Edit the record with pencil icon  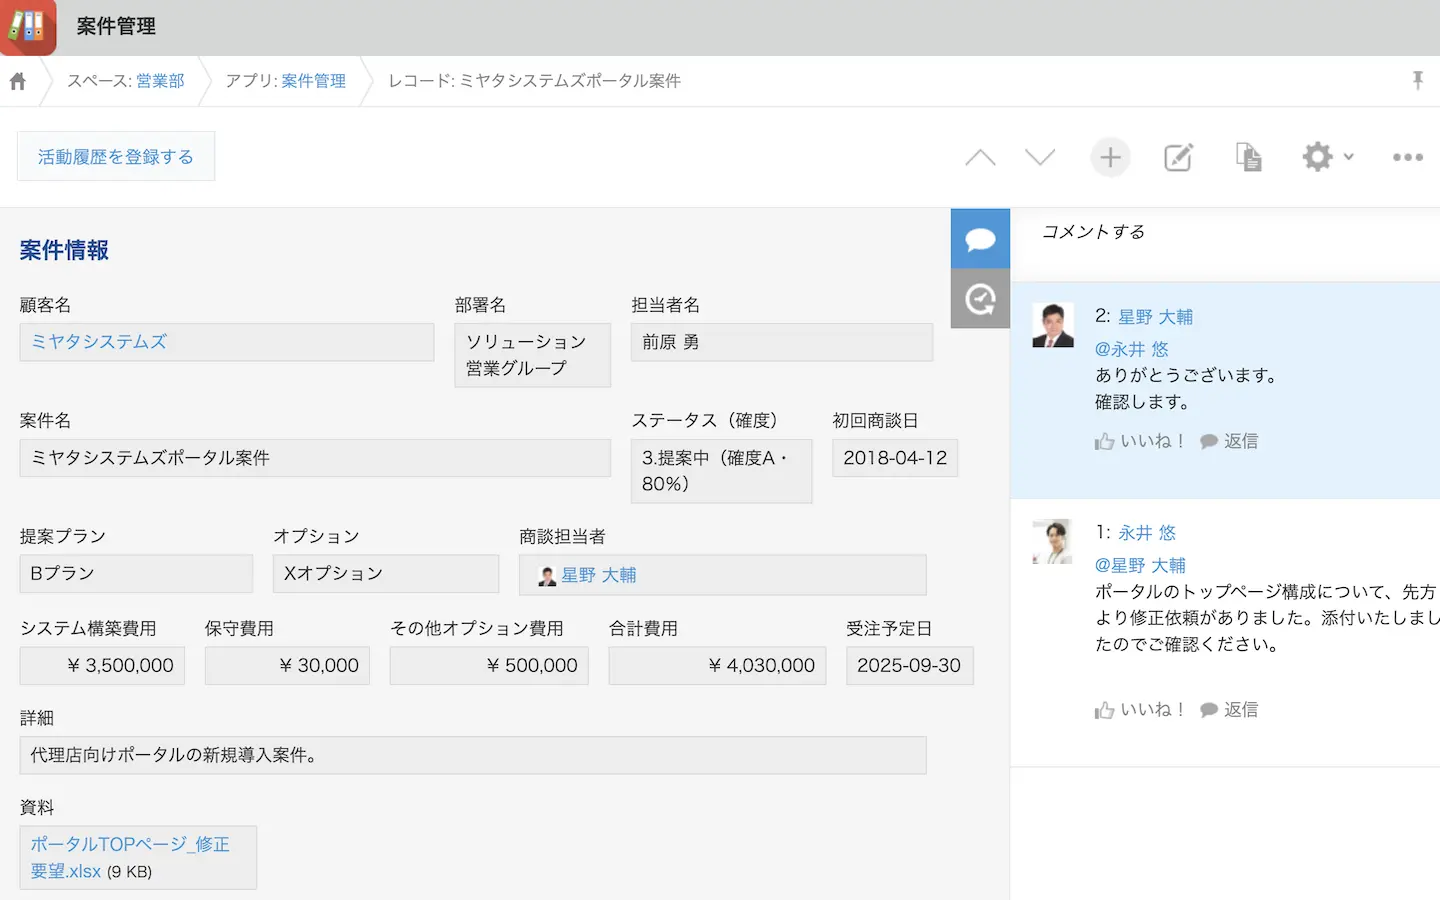coord(1178,157)
